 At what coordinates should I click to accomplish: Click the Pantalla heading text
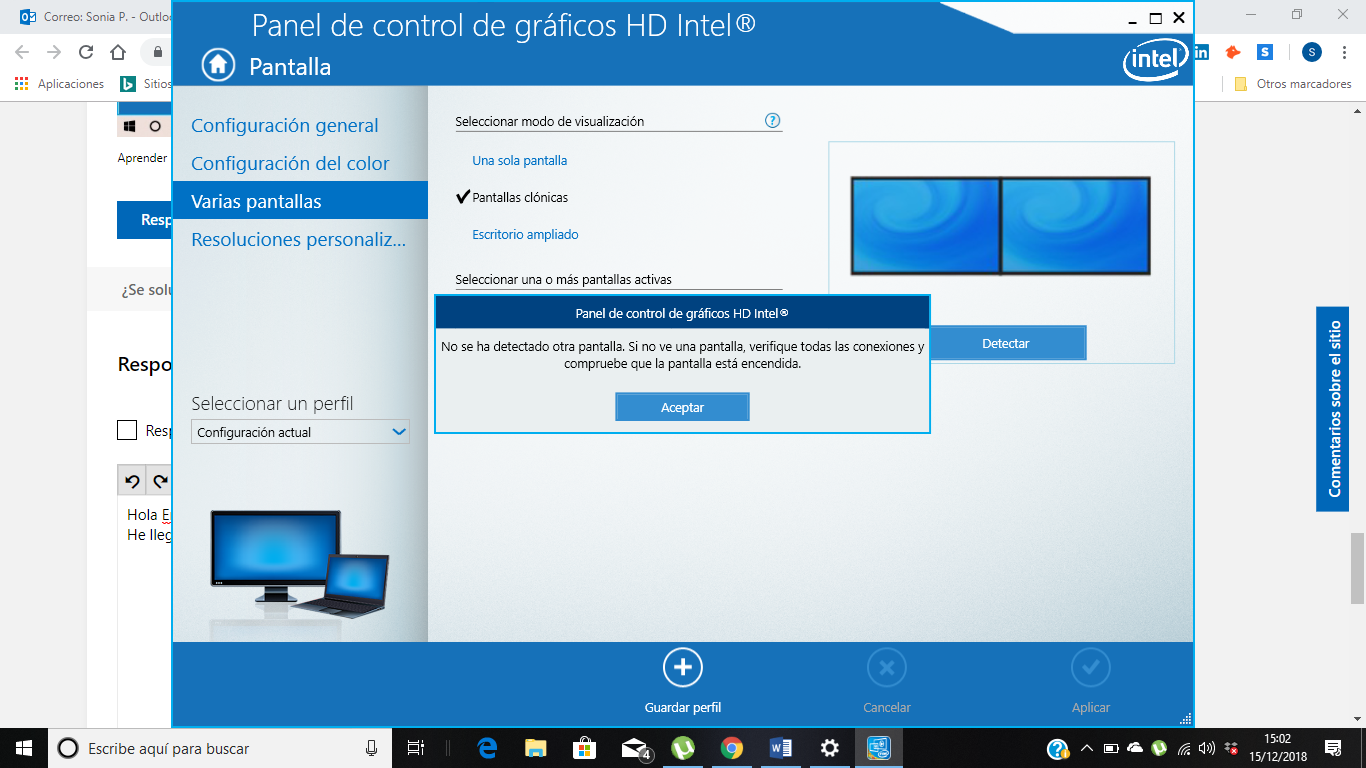pos(290,66)
